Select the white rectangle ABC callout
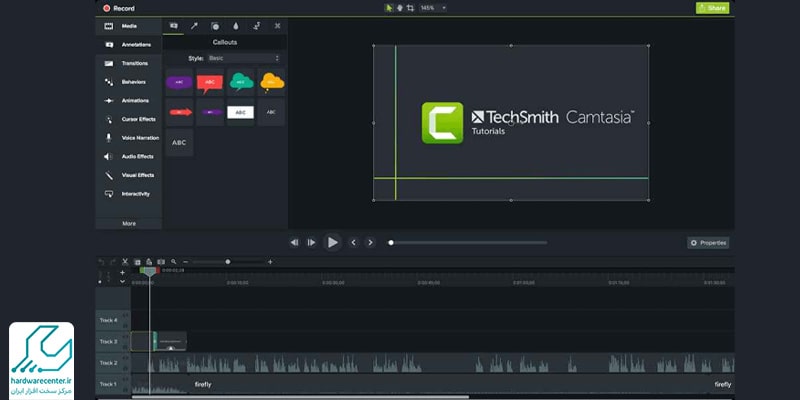Screen dimensions: 800x400 [240, 112]
